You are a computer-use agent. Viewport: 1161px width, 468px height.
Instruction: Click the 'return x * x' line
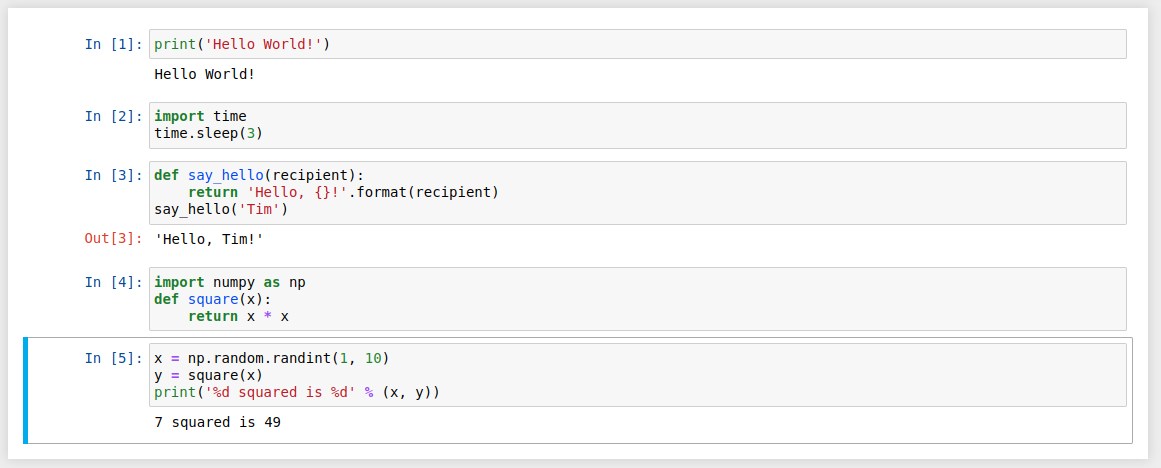pyautogui.click(x=238, y=316)
